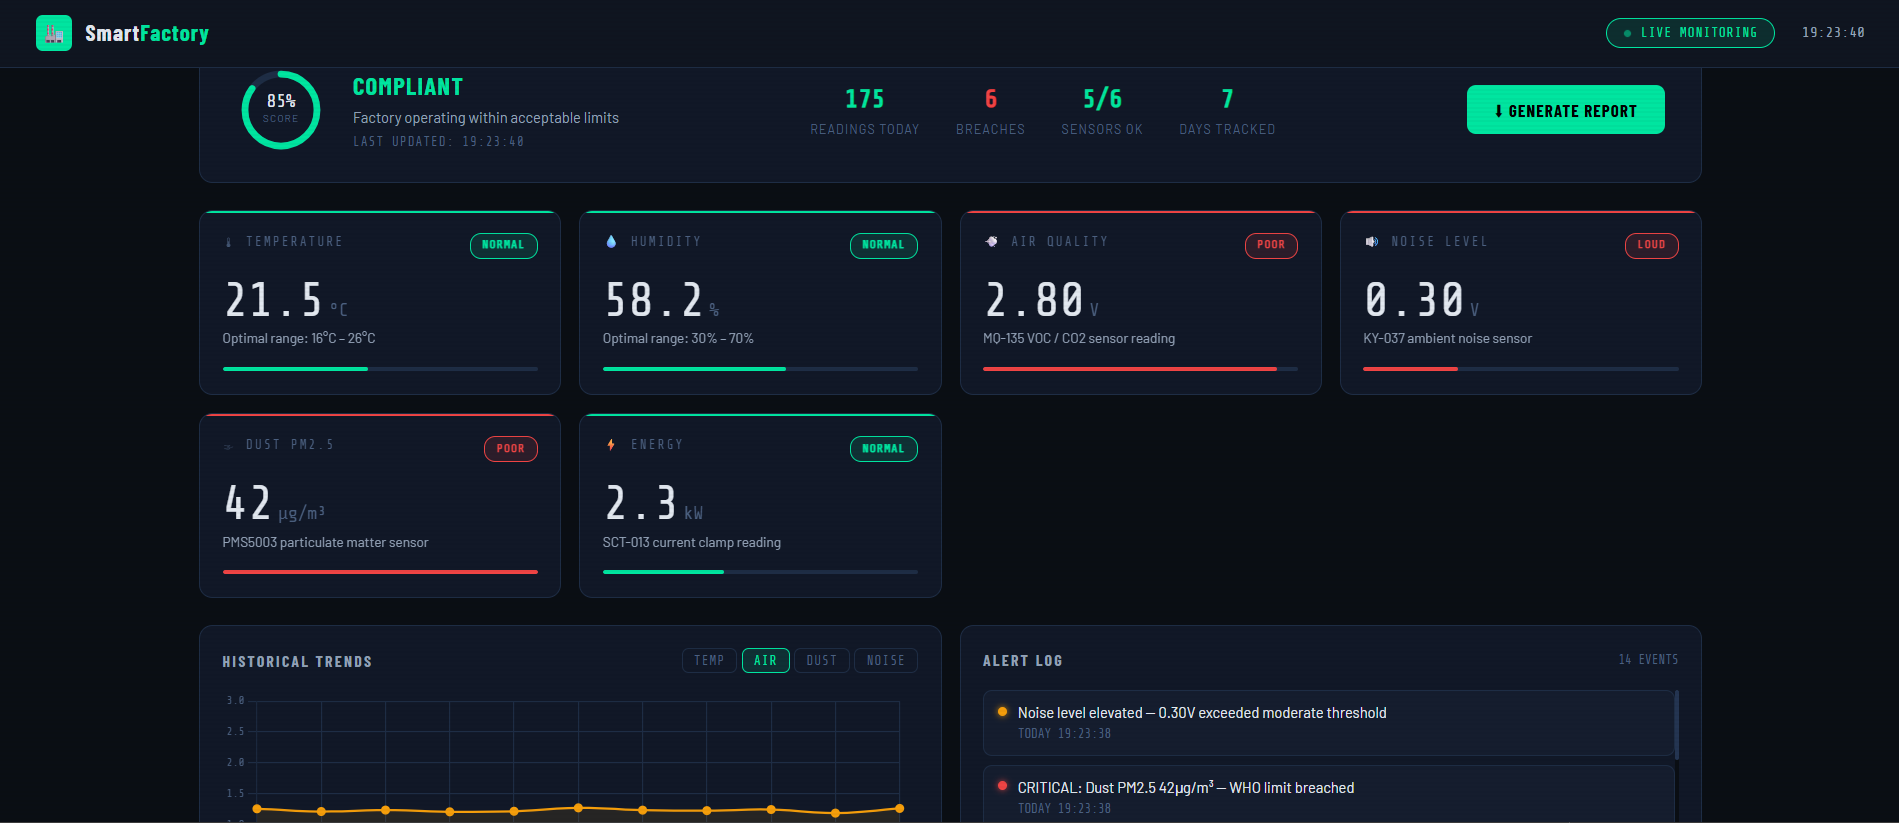Click Generate Report button
The image size is (1899, 823).
(1565, 110)
